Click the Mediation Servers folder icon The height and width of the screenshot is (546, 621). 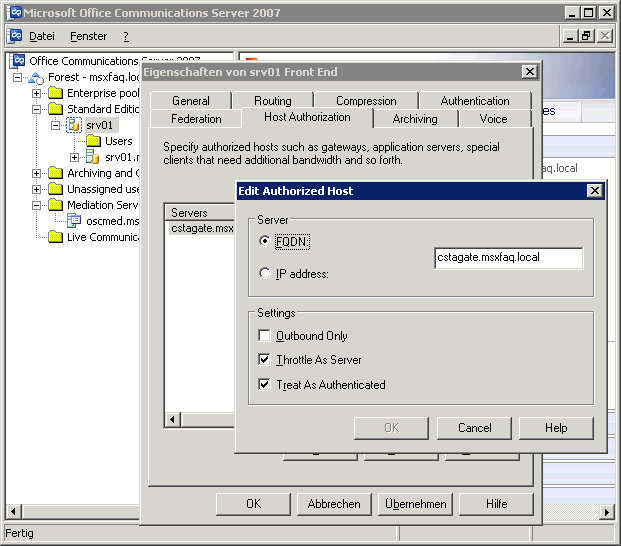pyautogui.click(x=55, y=205)
